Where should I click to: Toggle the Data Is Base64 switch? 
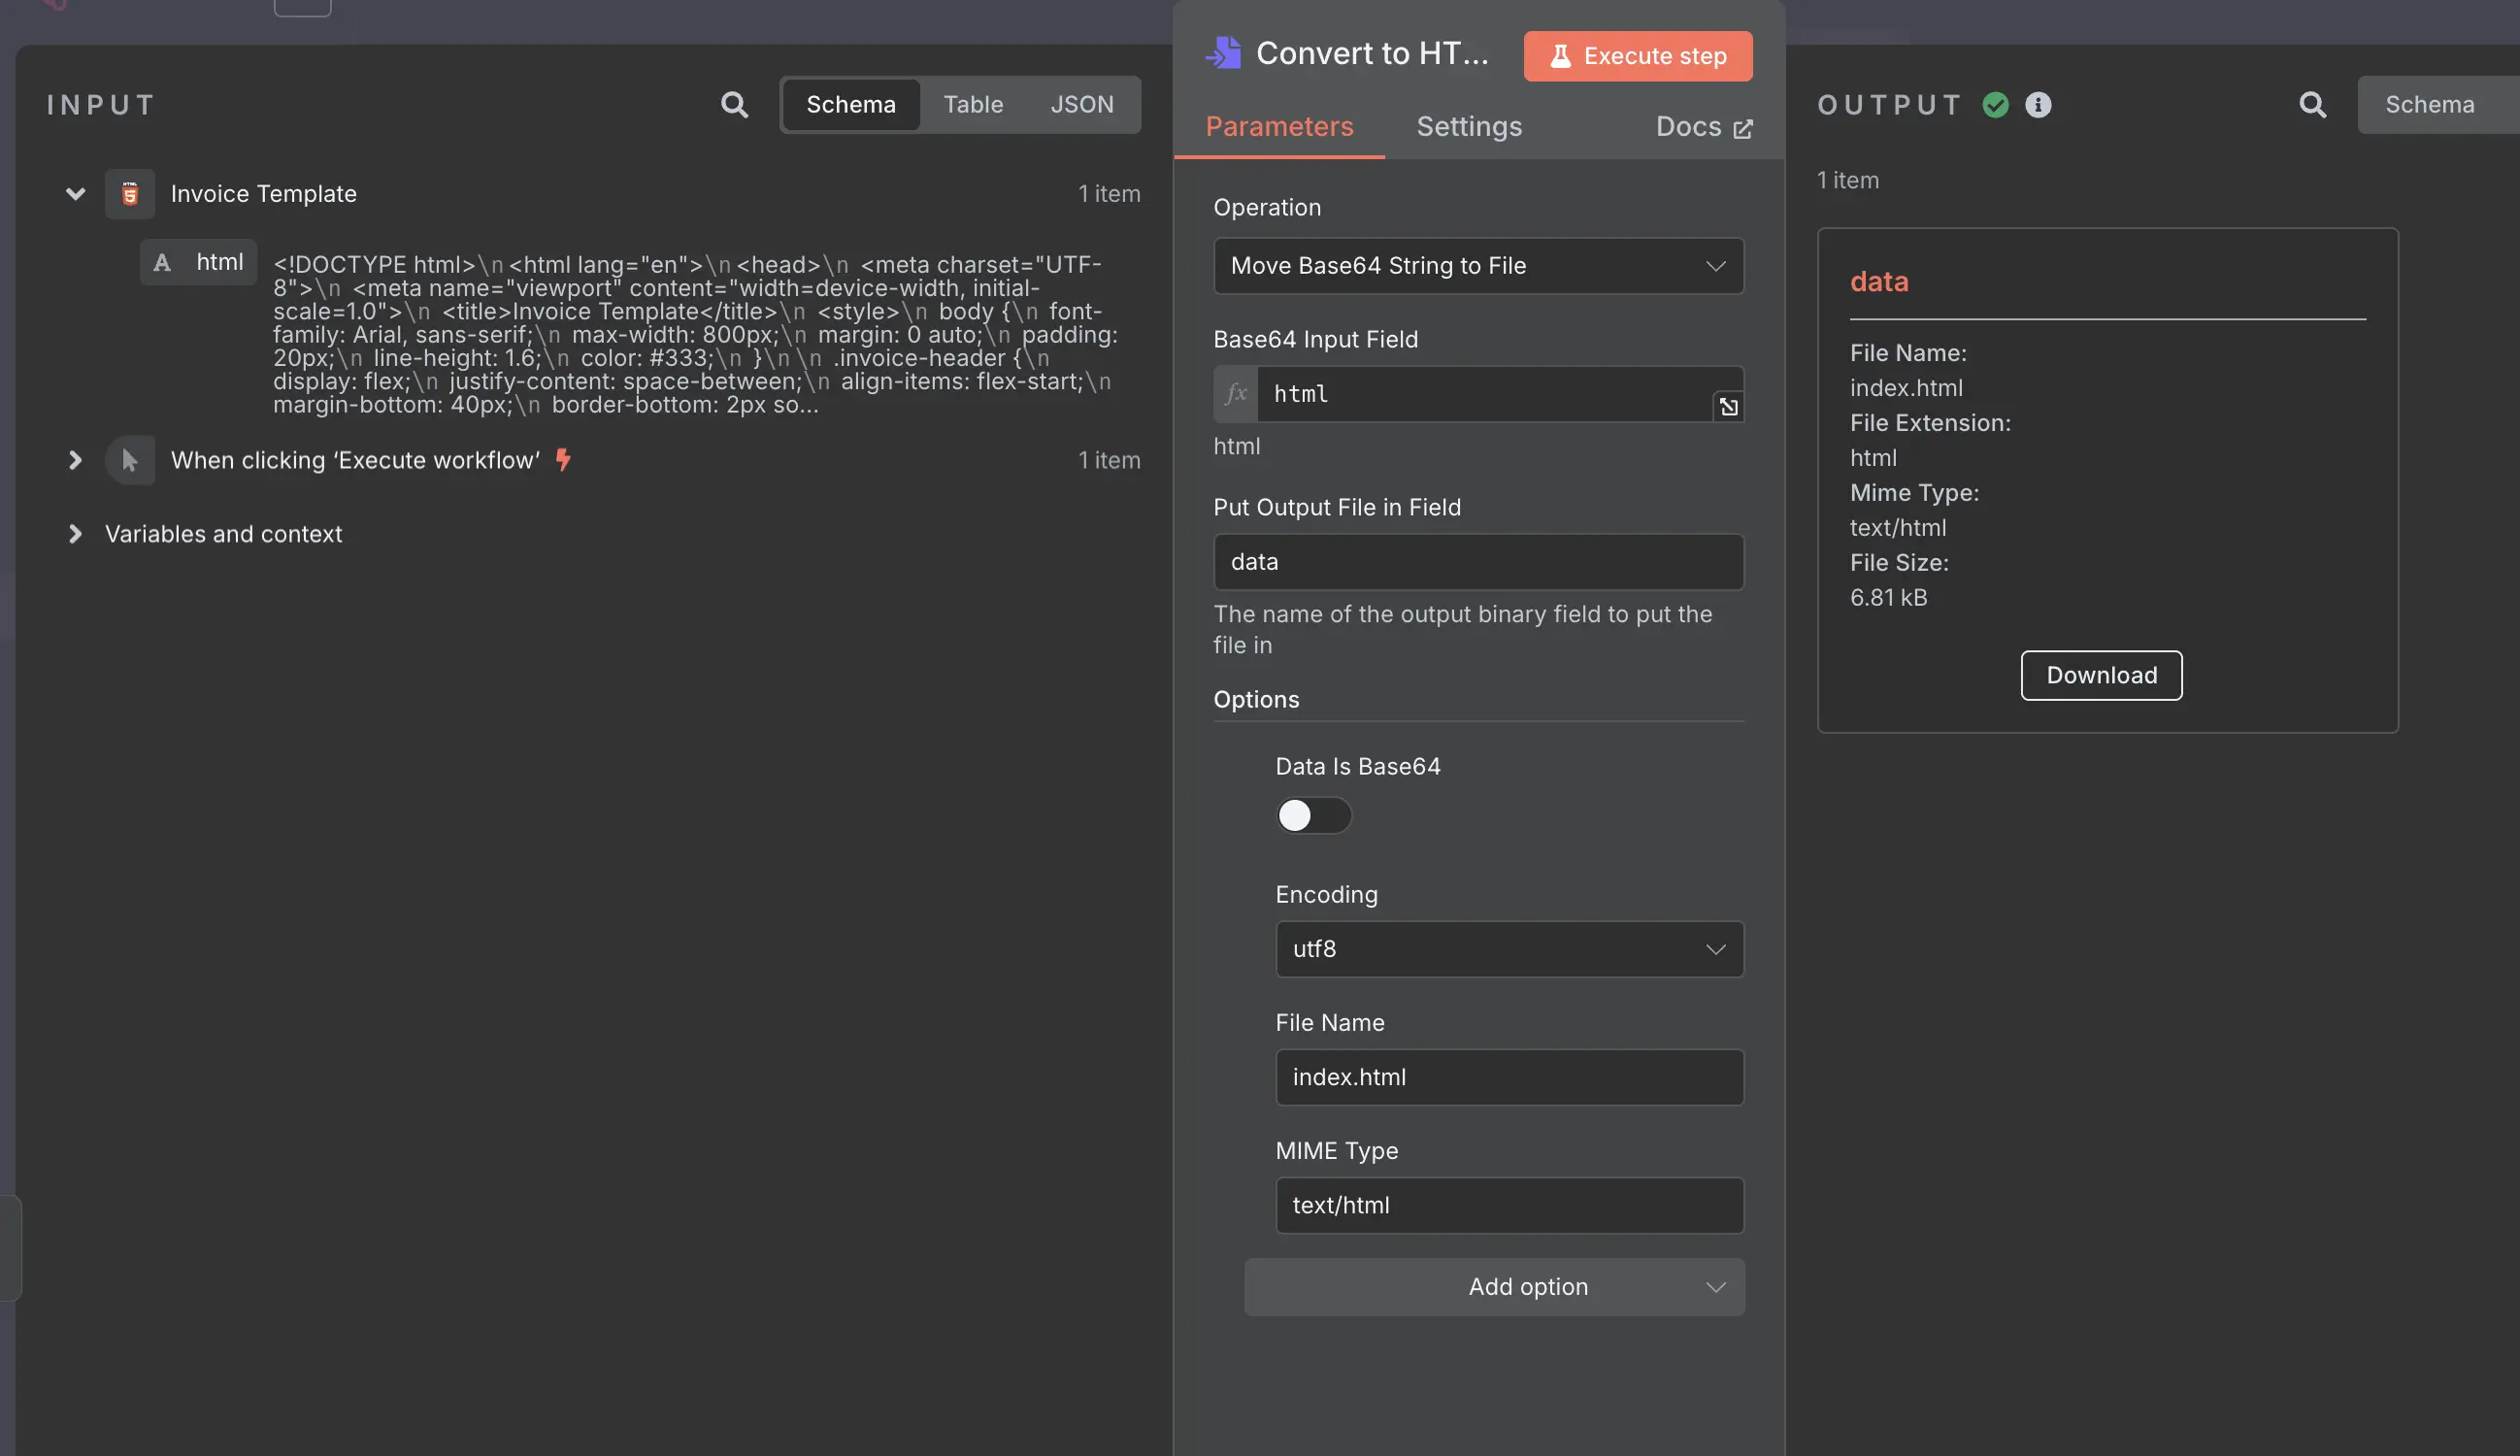(x=1313, y=815)
